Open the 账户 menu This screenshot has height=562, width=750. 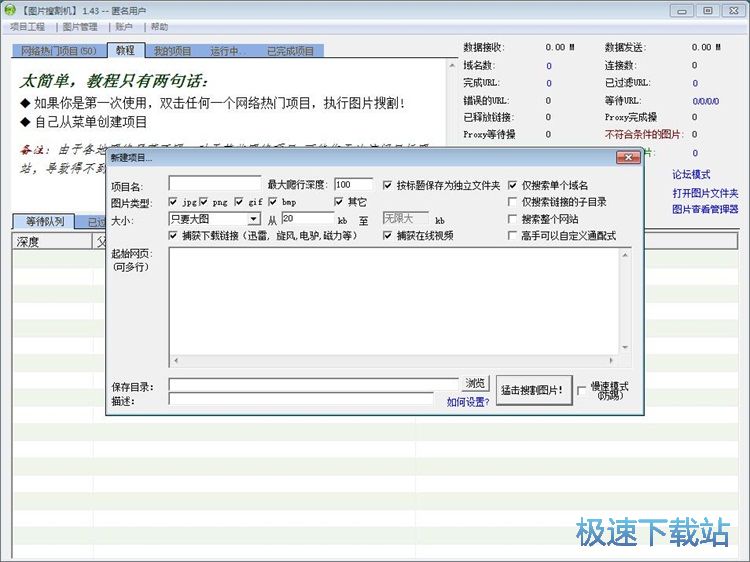(124, 27)
